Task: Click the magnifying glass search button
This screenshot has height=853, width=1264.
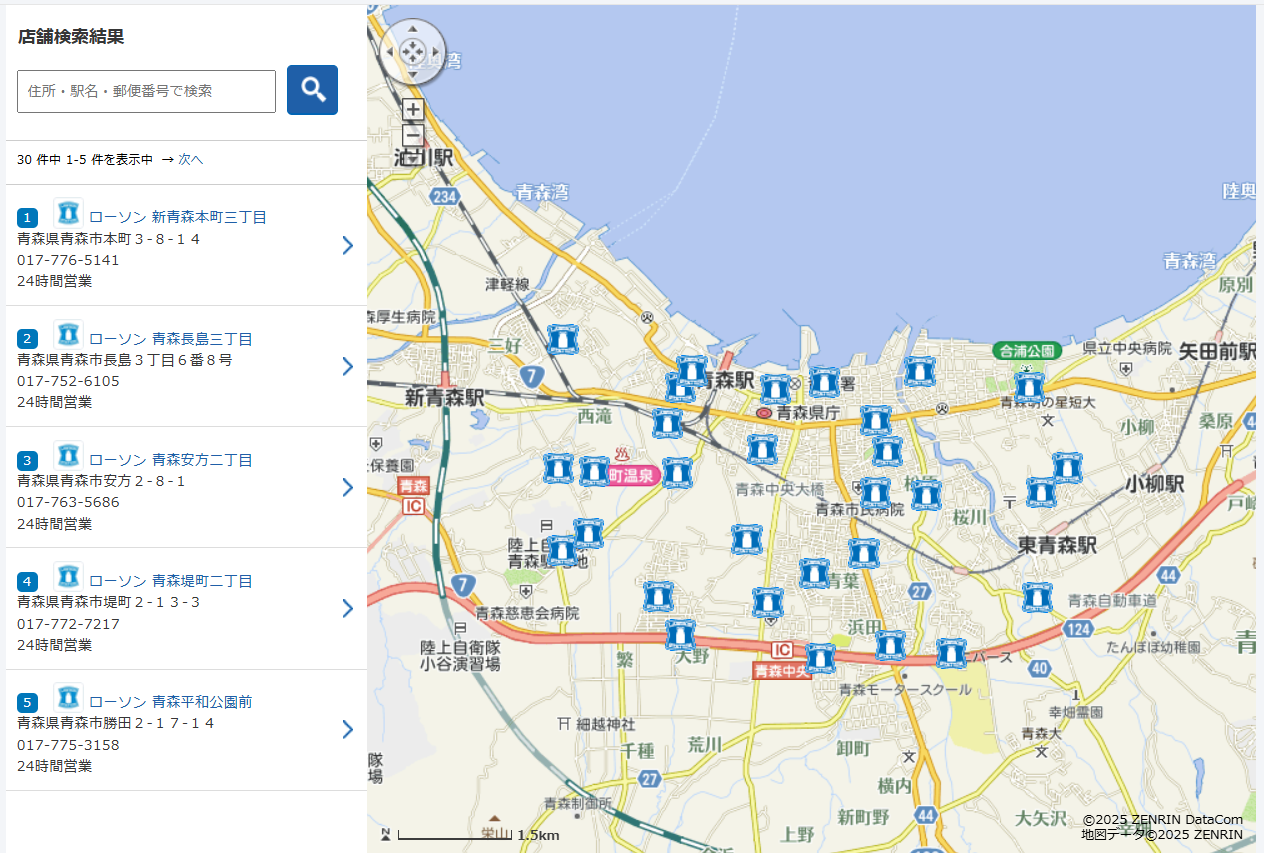Action: (x=312, y=90)
